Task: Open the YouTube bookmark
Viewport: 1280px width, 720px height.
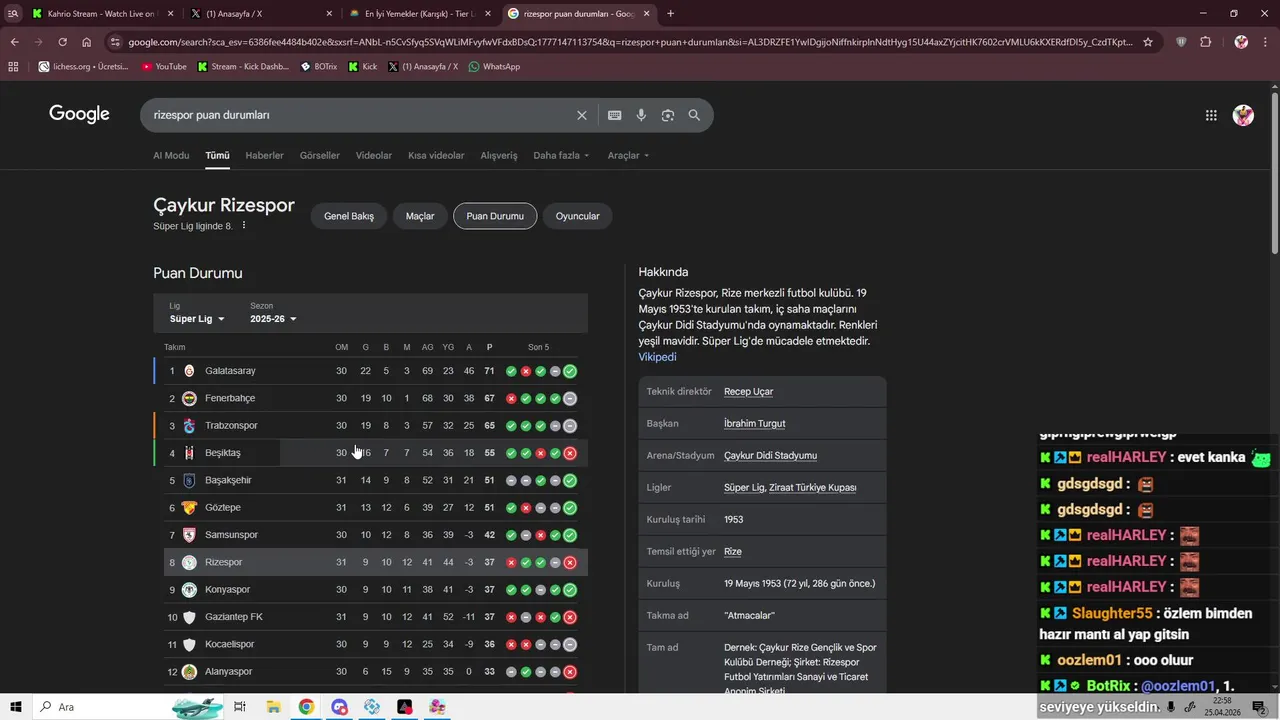Action: click(x=164, y=66)
